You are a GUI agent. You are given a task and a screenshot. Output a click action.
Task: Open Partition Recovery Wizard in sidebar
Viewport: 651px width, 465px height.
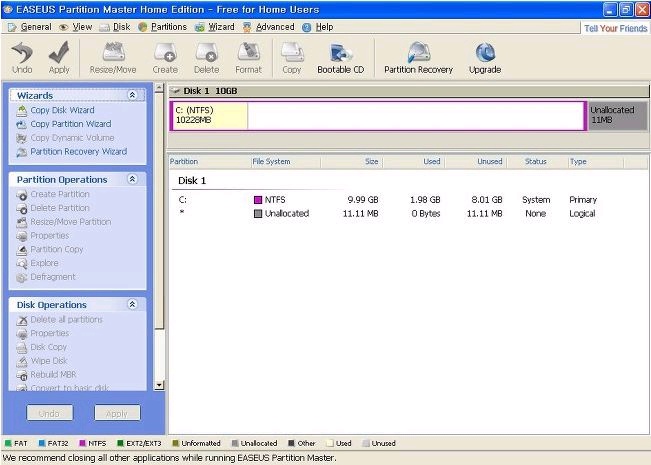(x=78, y=152)
